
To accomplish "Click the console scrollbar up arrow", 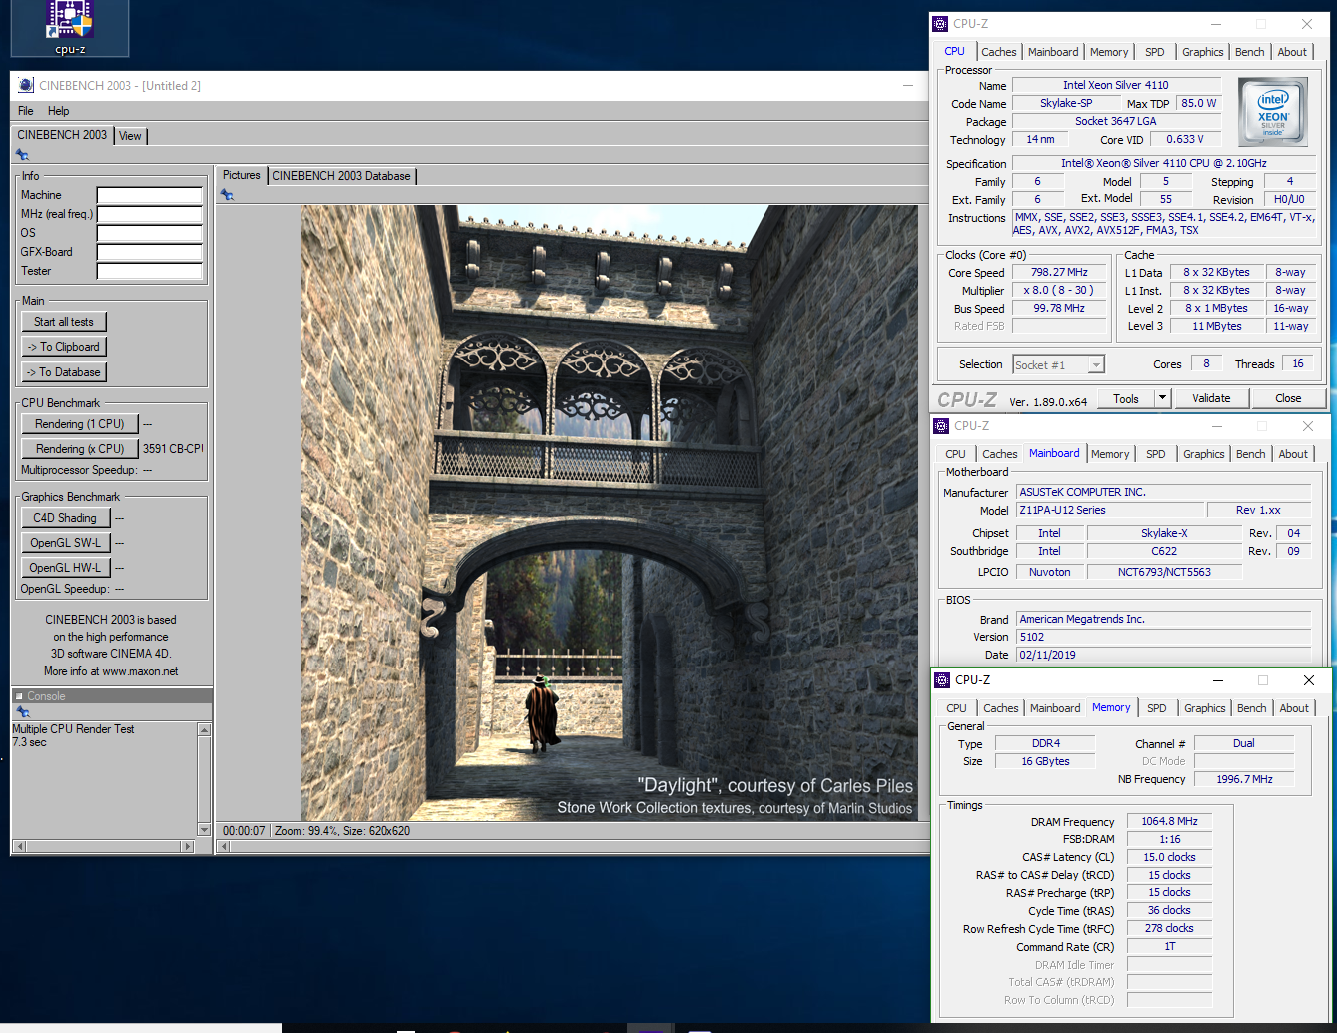I will (205, 730).
